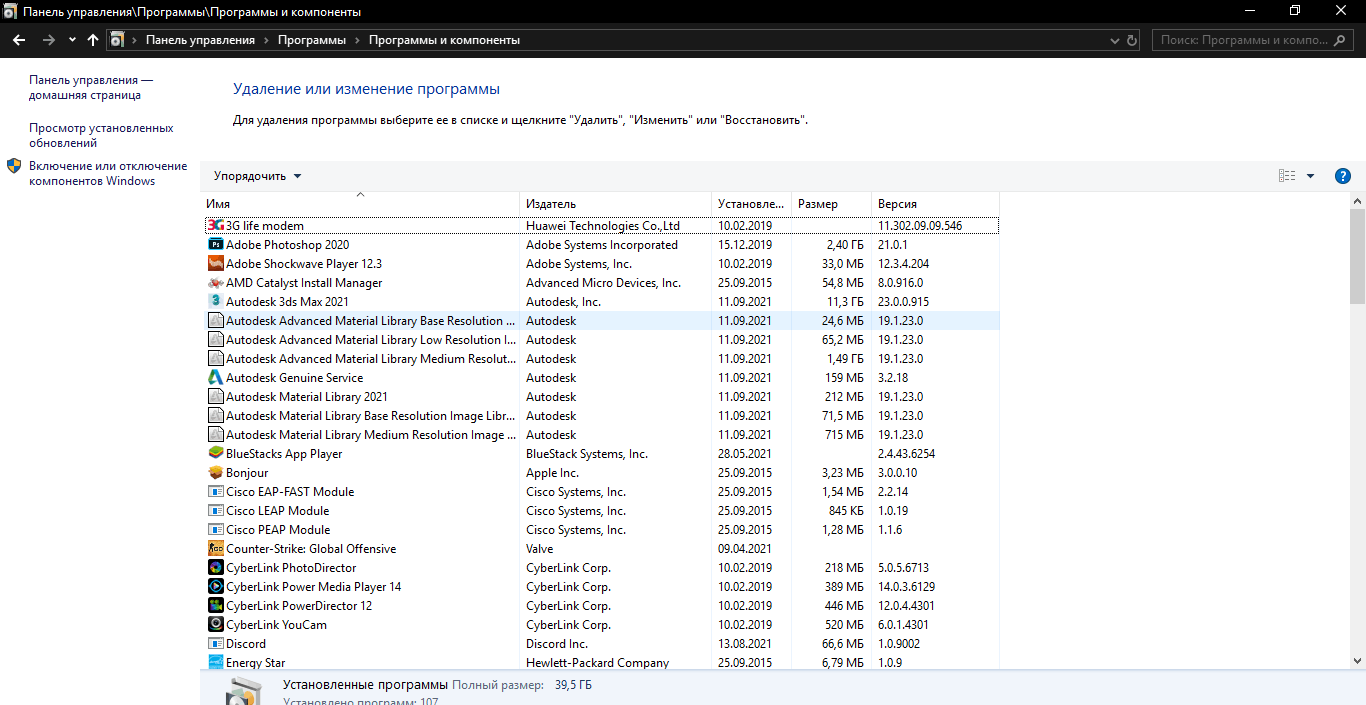This screenshot has width=1366, height=705.
Task: Click the Autodesk 3ds Max 2021 icon
Action: pos(215,302)
